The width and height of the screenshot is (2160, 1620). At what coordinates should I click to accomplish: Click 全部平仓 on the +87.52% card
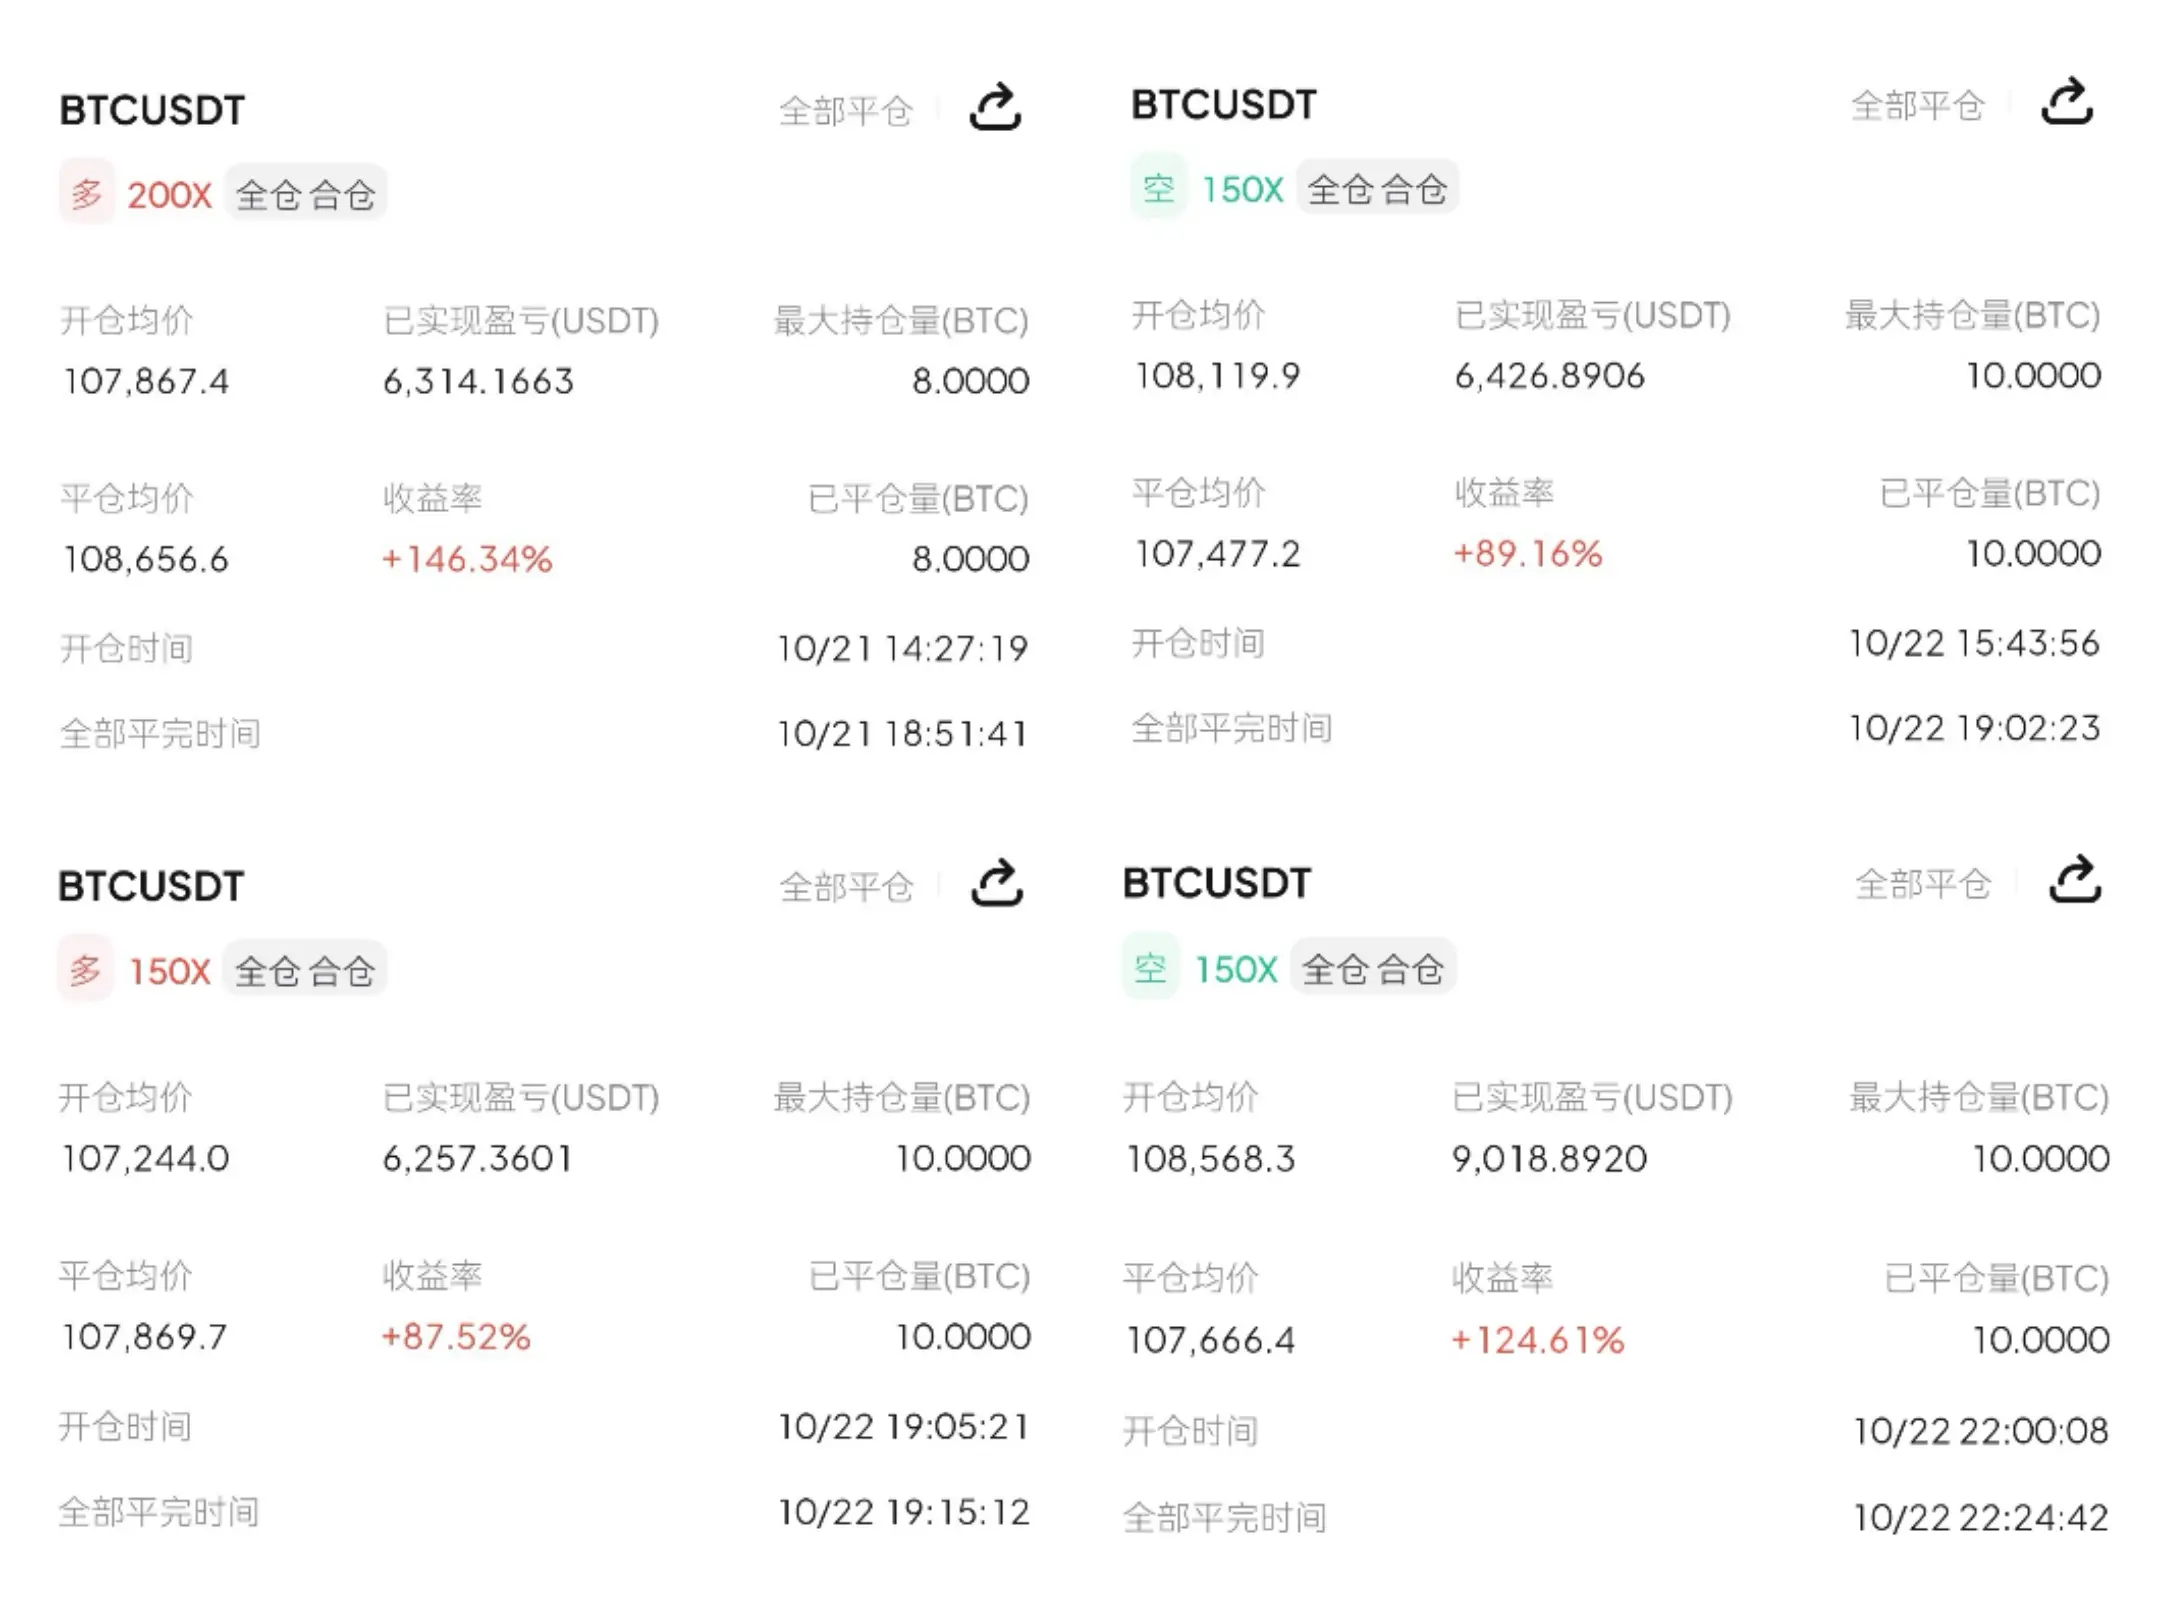[x=846, y=887]
